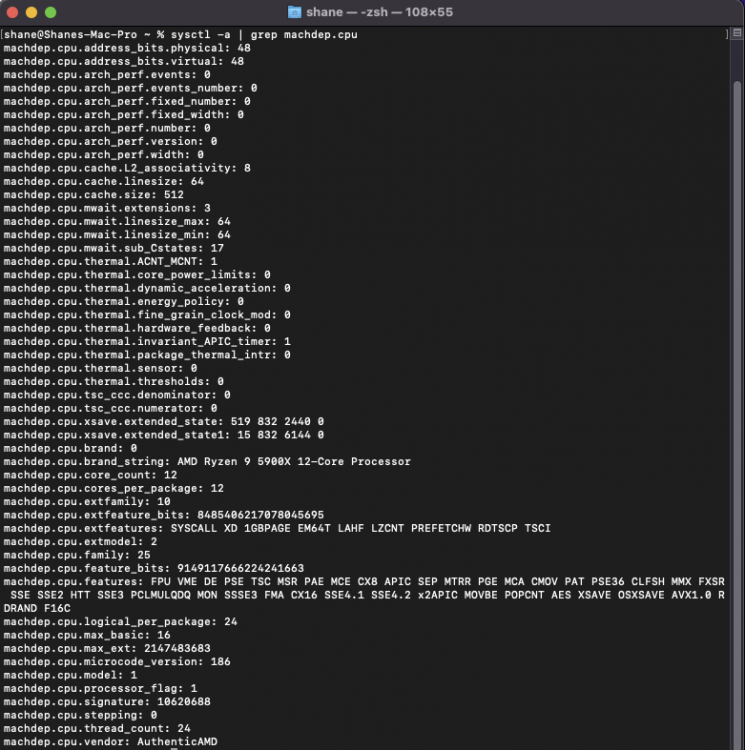Click the vertical scrollbar thumb

(737, 415)
